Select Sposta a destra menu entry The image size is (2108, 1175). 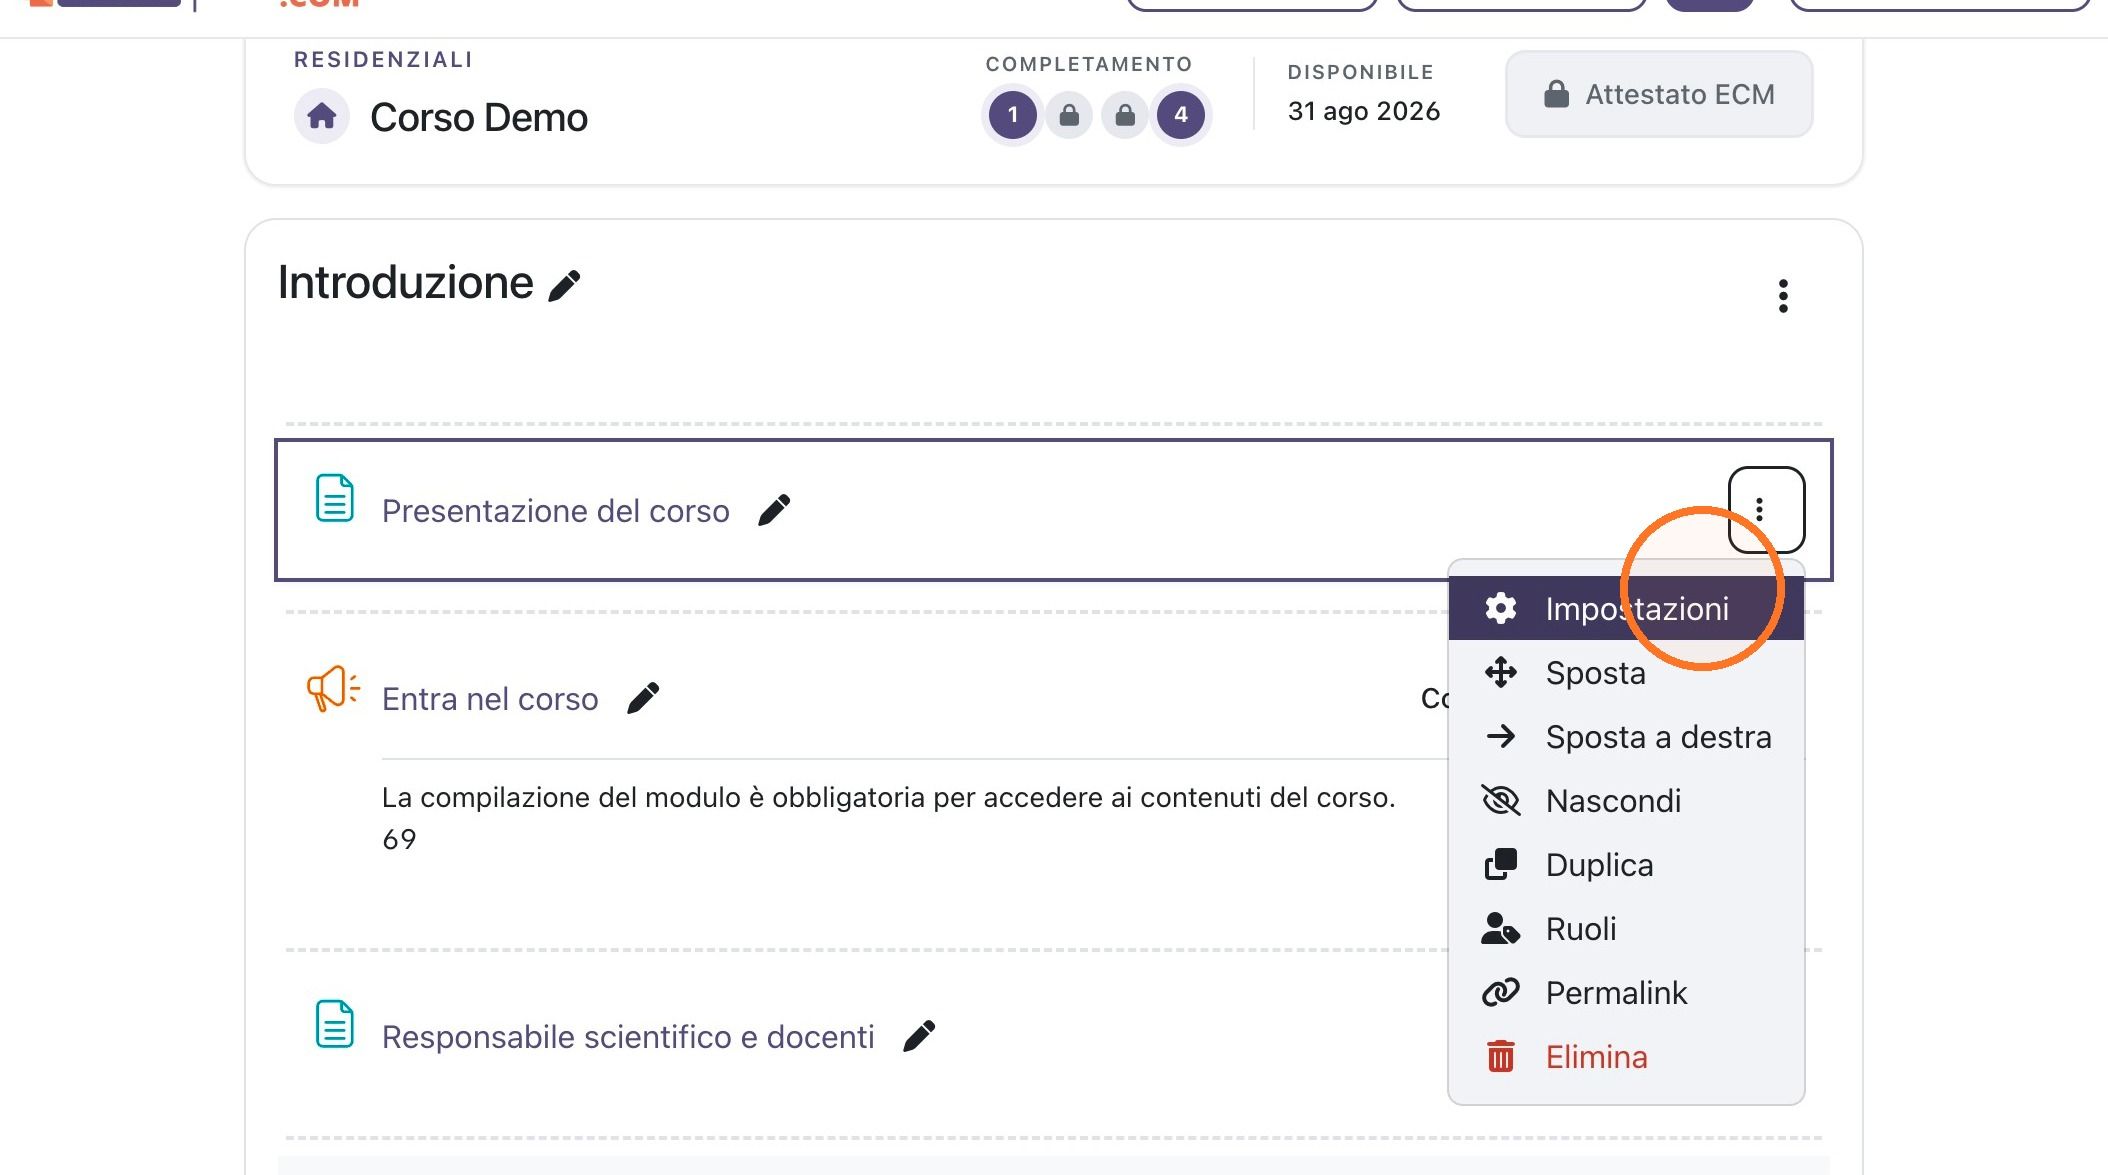click(1626, 737)
